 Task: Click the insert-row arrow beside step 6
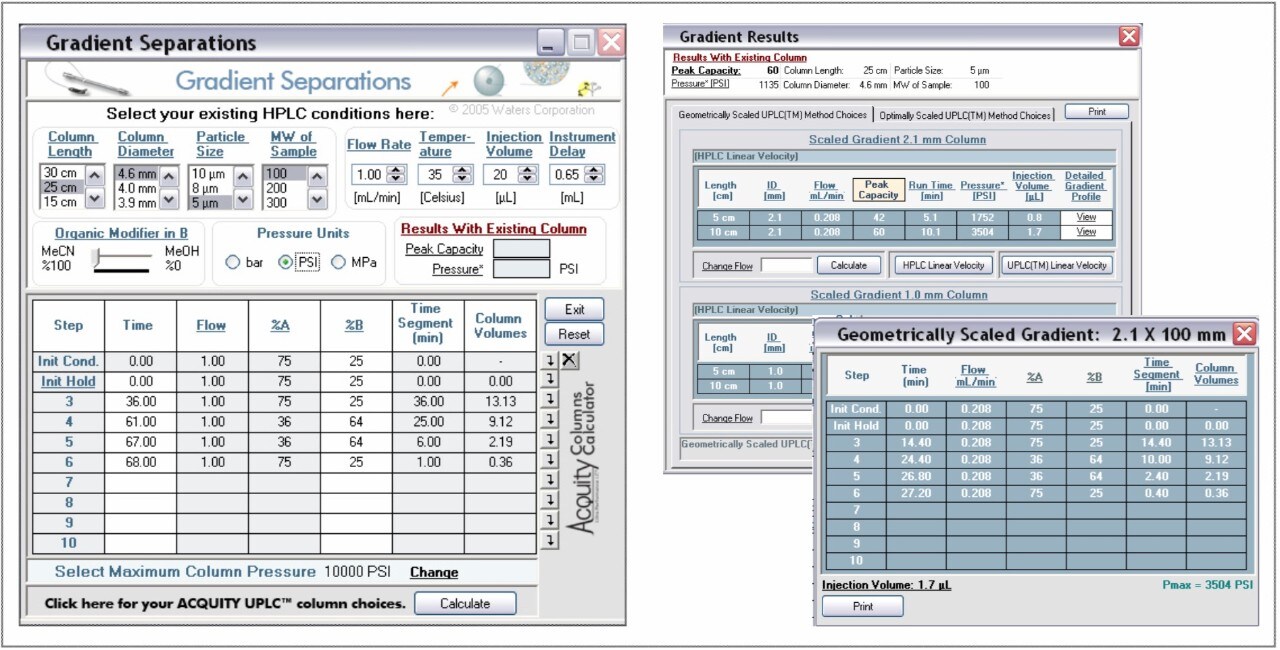point(550,460)
